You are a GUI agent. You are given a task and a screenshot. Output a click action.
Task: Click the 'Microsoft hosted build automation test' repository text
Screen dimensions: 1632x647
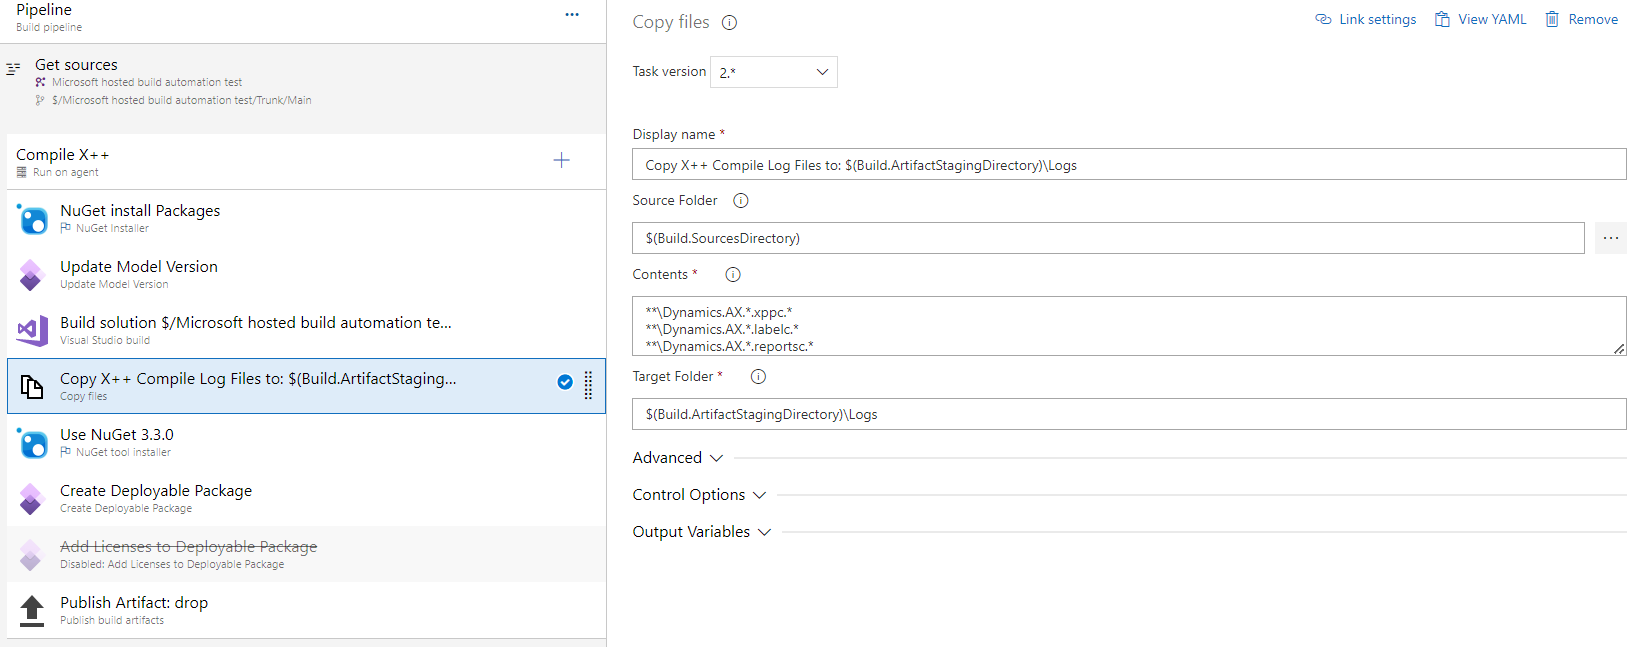point(147,83)
